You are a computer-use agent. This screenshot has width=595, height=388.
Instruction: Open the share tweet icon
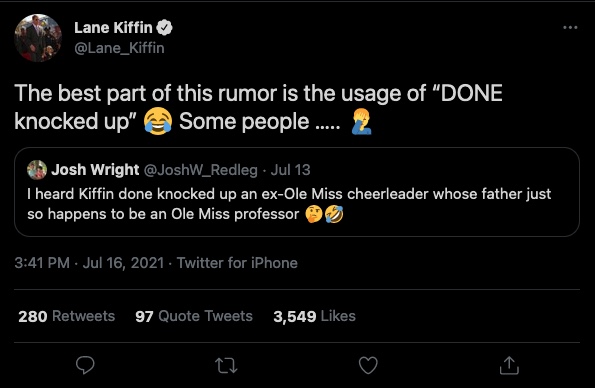point(509,365)
